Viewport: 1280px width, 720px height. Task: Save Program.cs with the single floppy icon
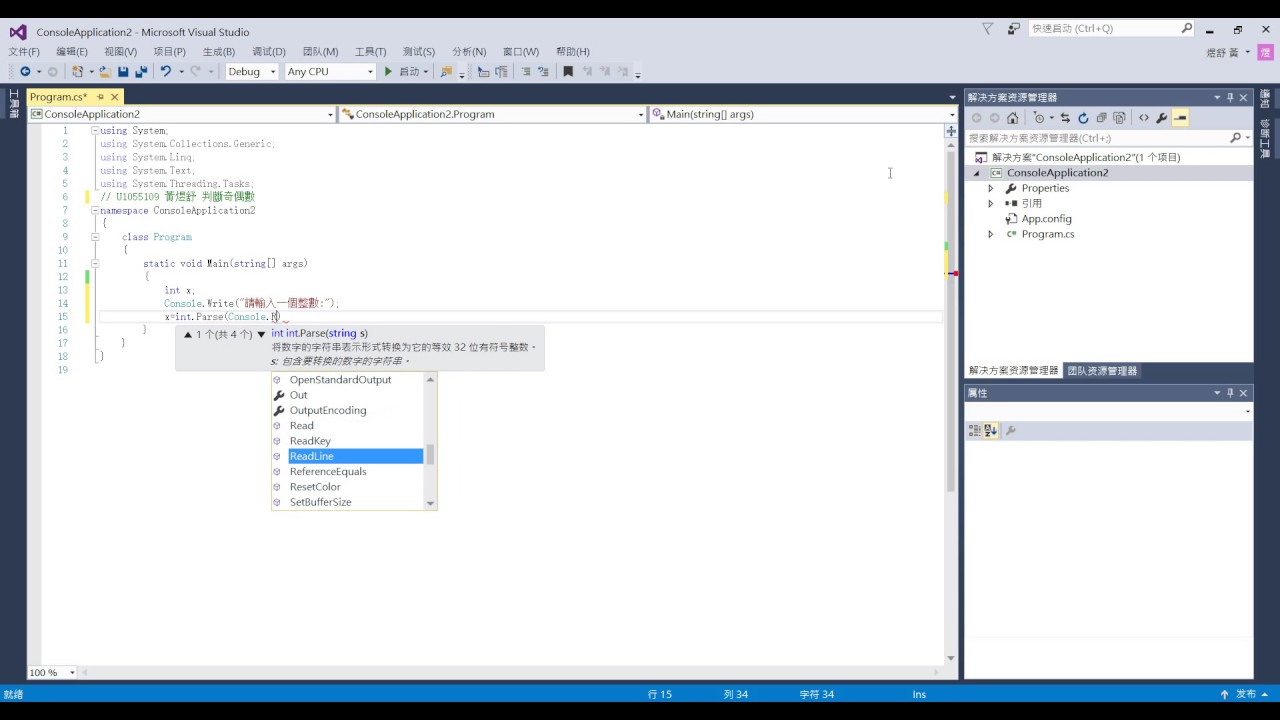pyautogui.click(x=123, y=72)
